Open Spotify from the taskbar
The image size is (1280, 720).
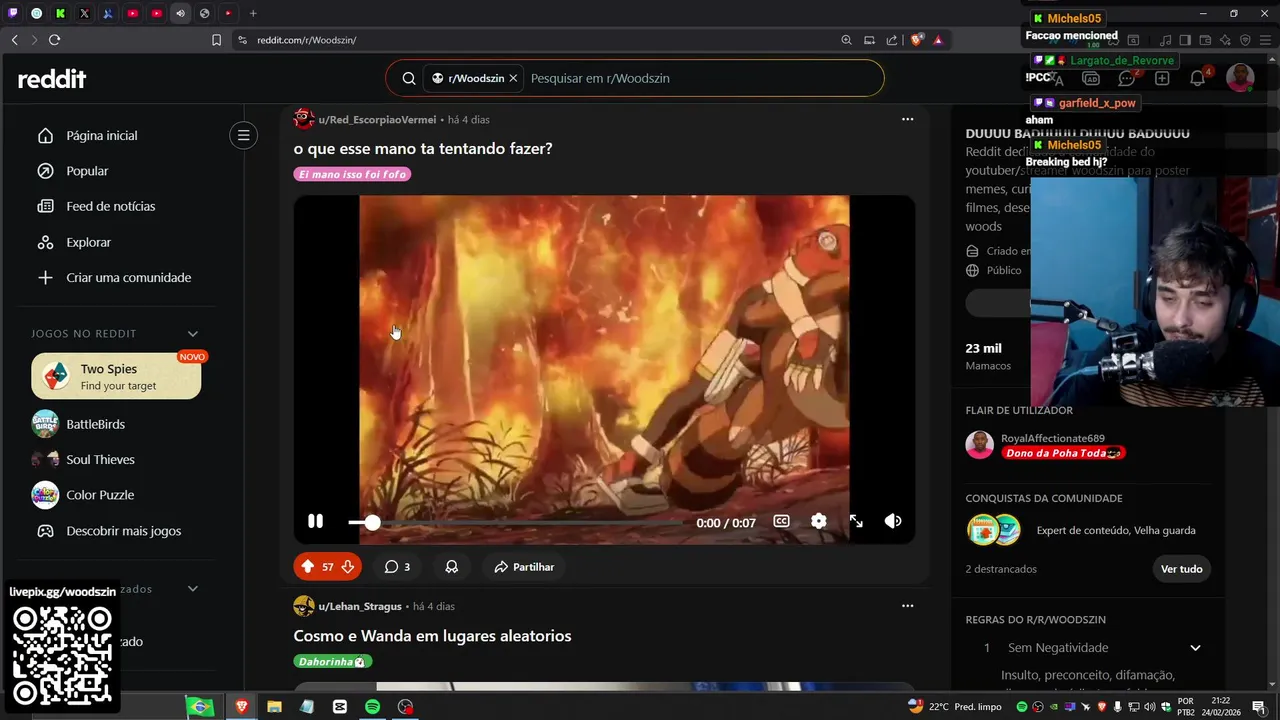coord(372,706)
